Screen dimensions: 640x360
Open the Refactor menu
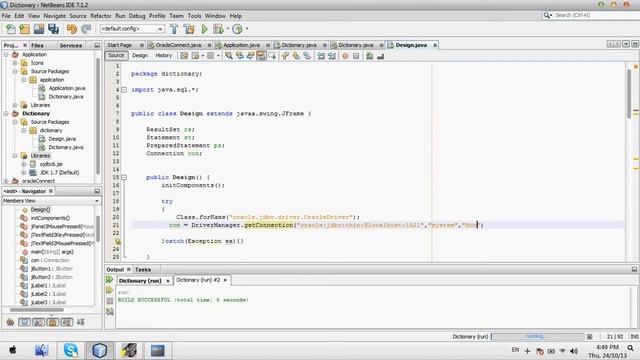[x=101, y=16]
